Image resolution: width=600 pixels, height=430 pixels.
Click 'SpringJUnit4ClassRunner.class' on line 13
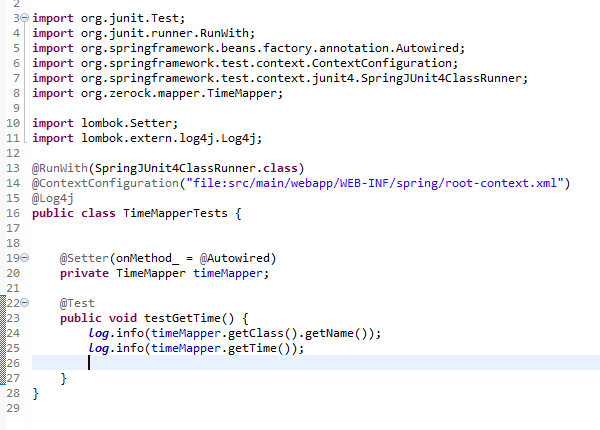click(196, 168)
